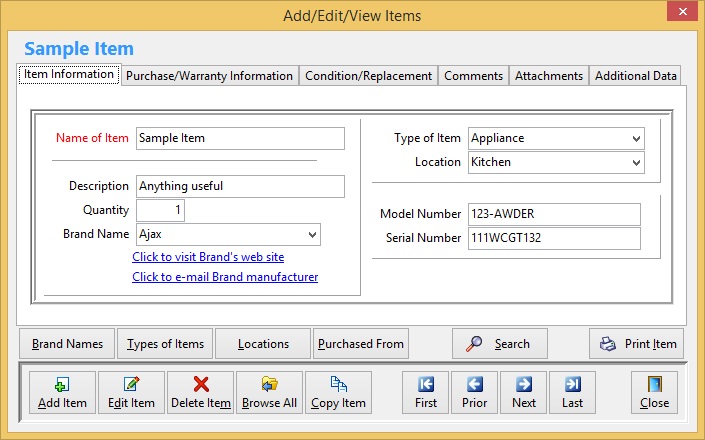
Task: Go to Prior record button
Action: pyautogui.click(x=474, y=392)
